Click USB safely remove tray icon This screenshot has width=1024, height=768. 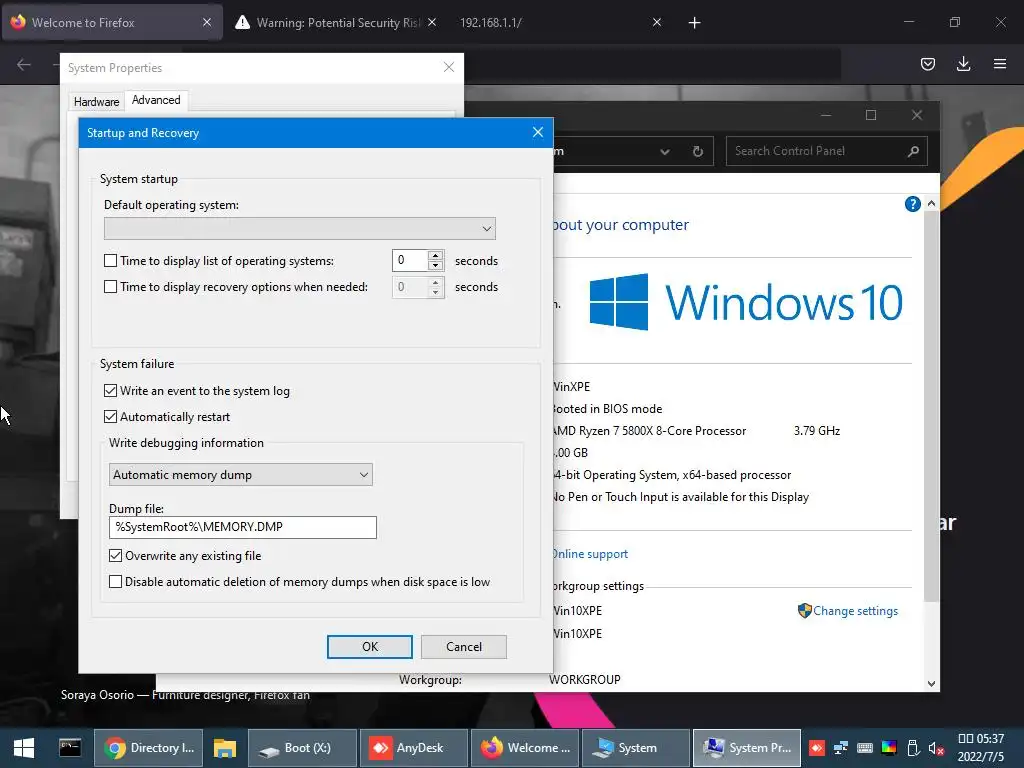click(x=913, y=748)
